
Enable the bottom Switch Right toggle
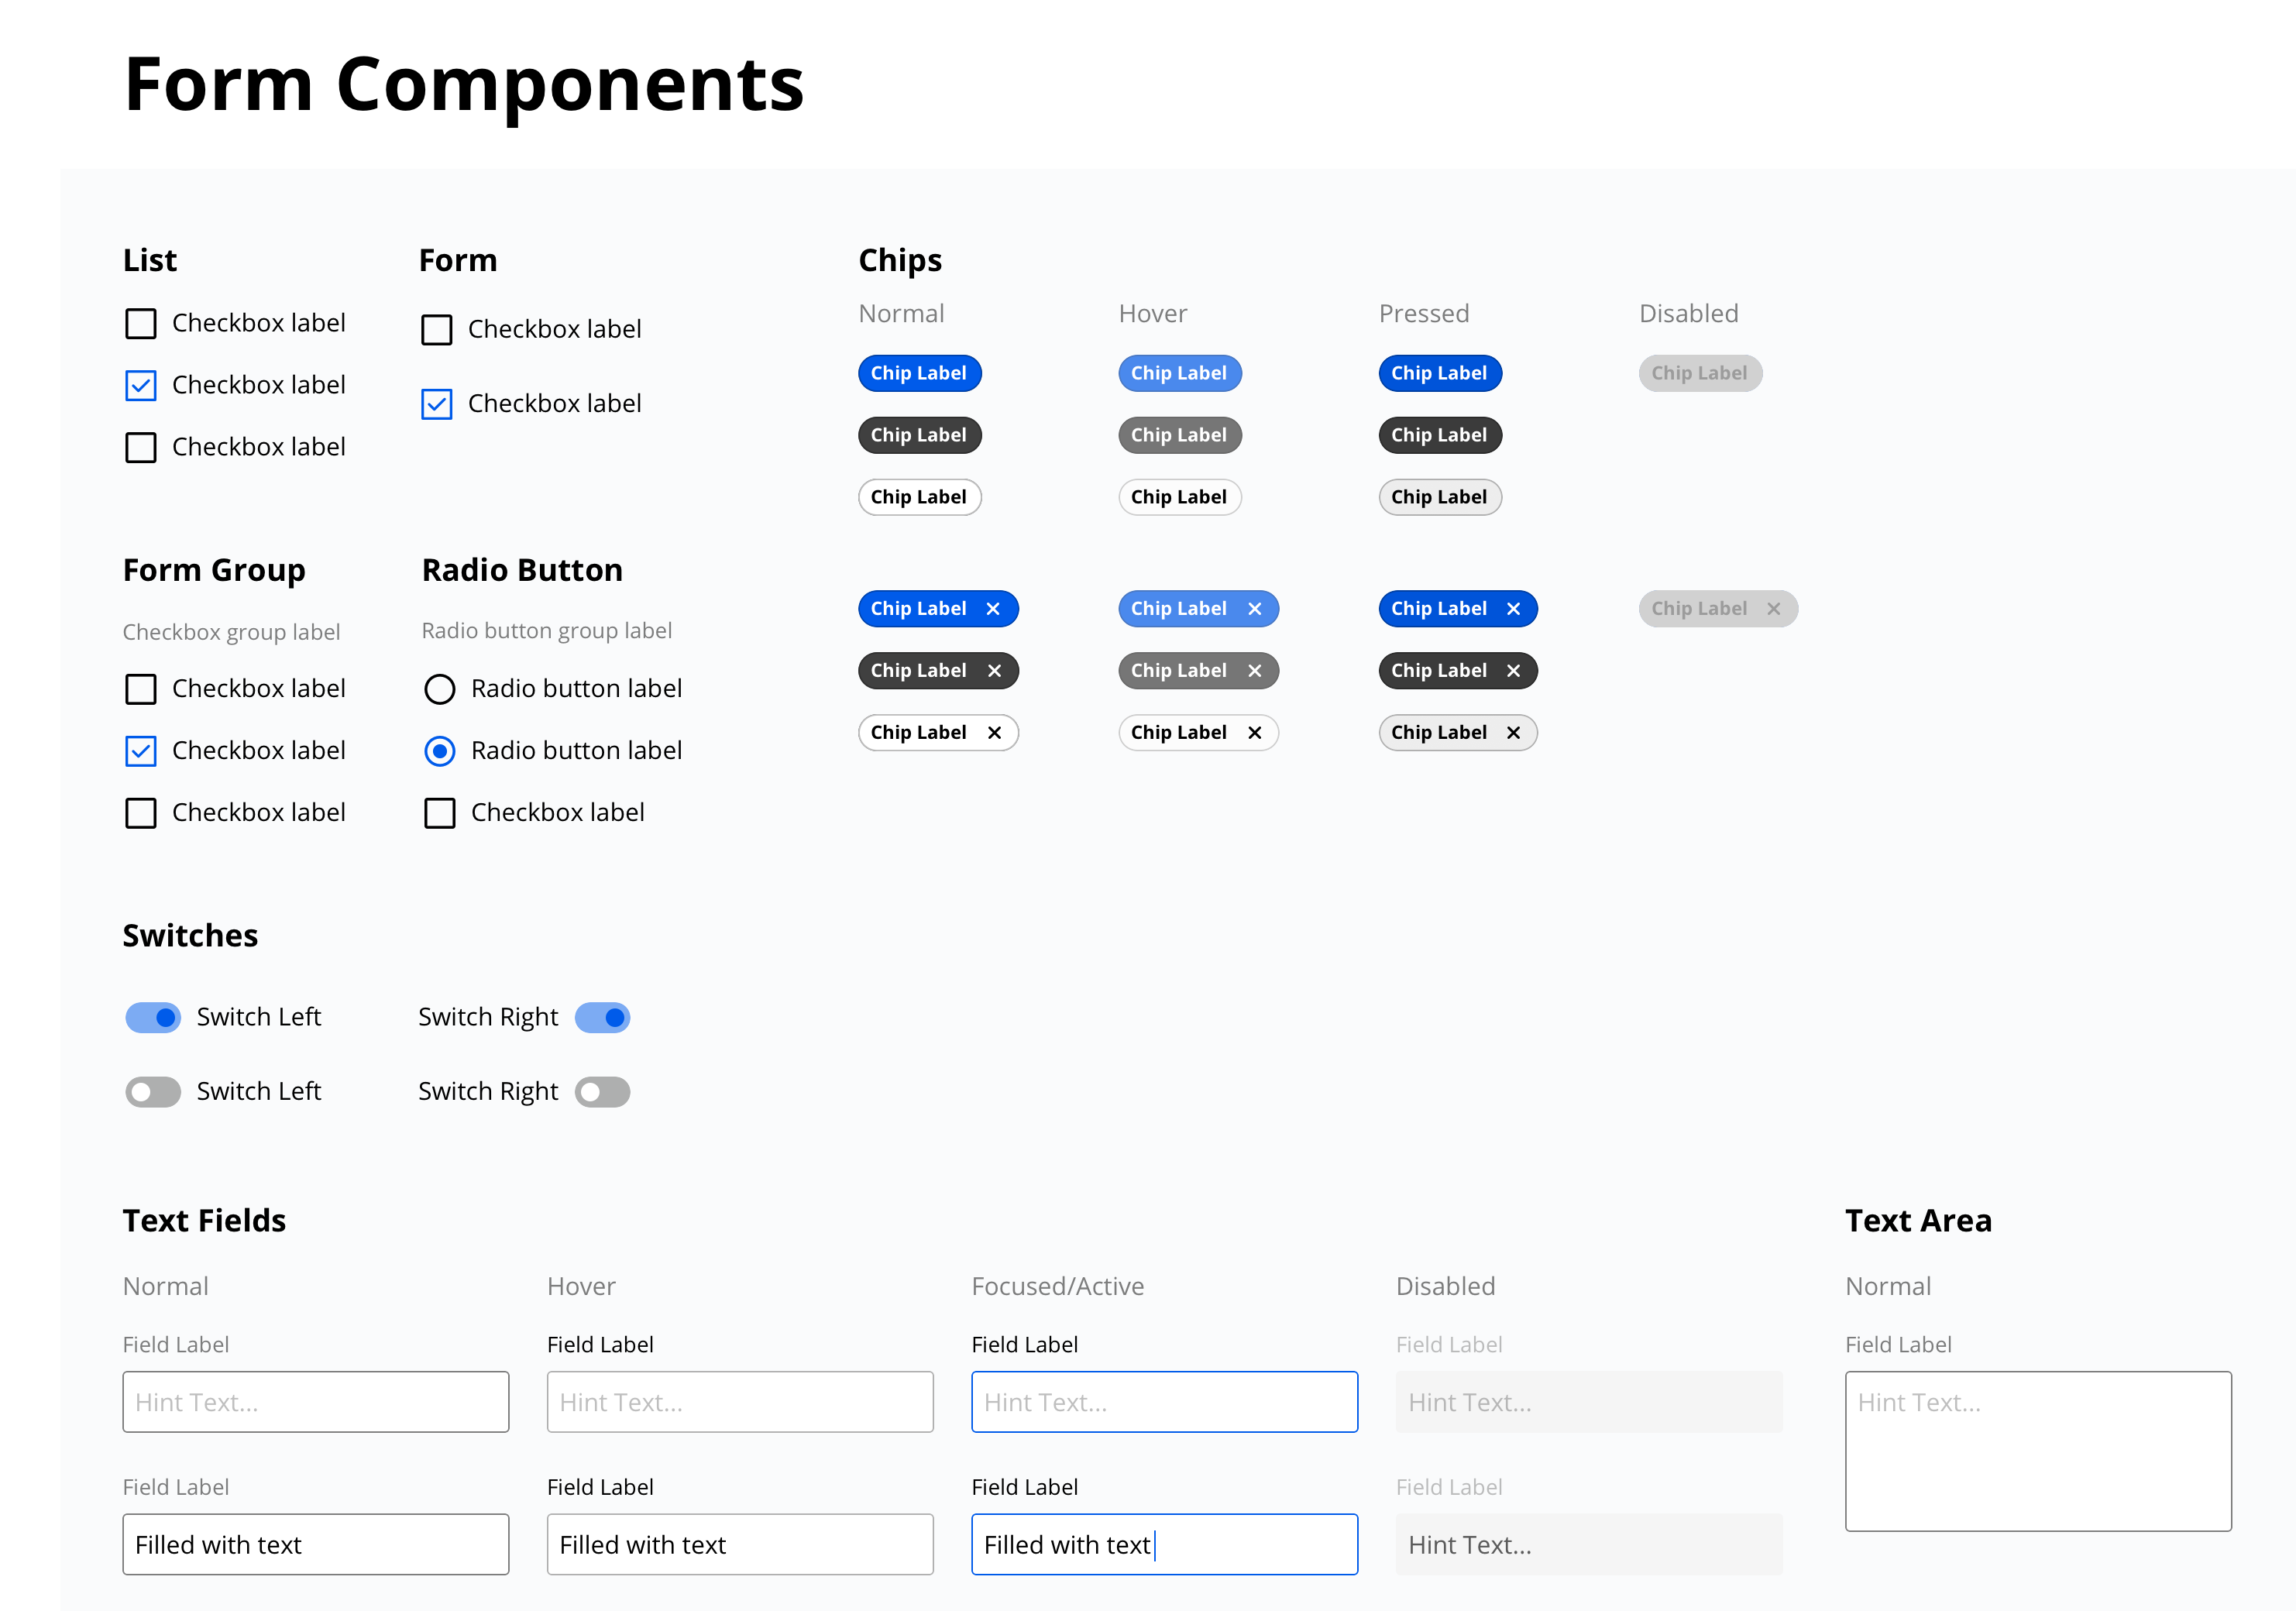[602, 1091]
